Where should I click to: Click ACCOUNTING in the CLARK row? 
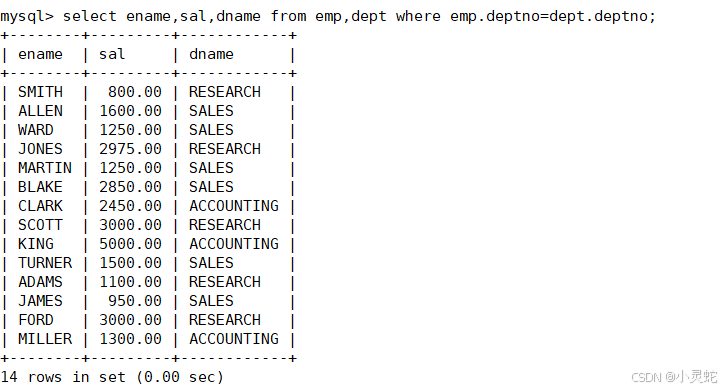point(234,206)
